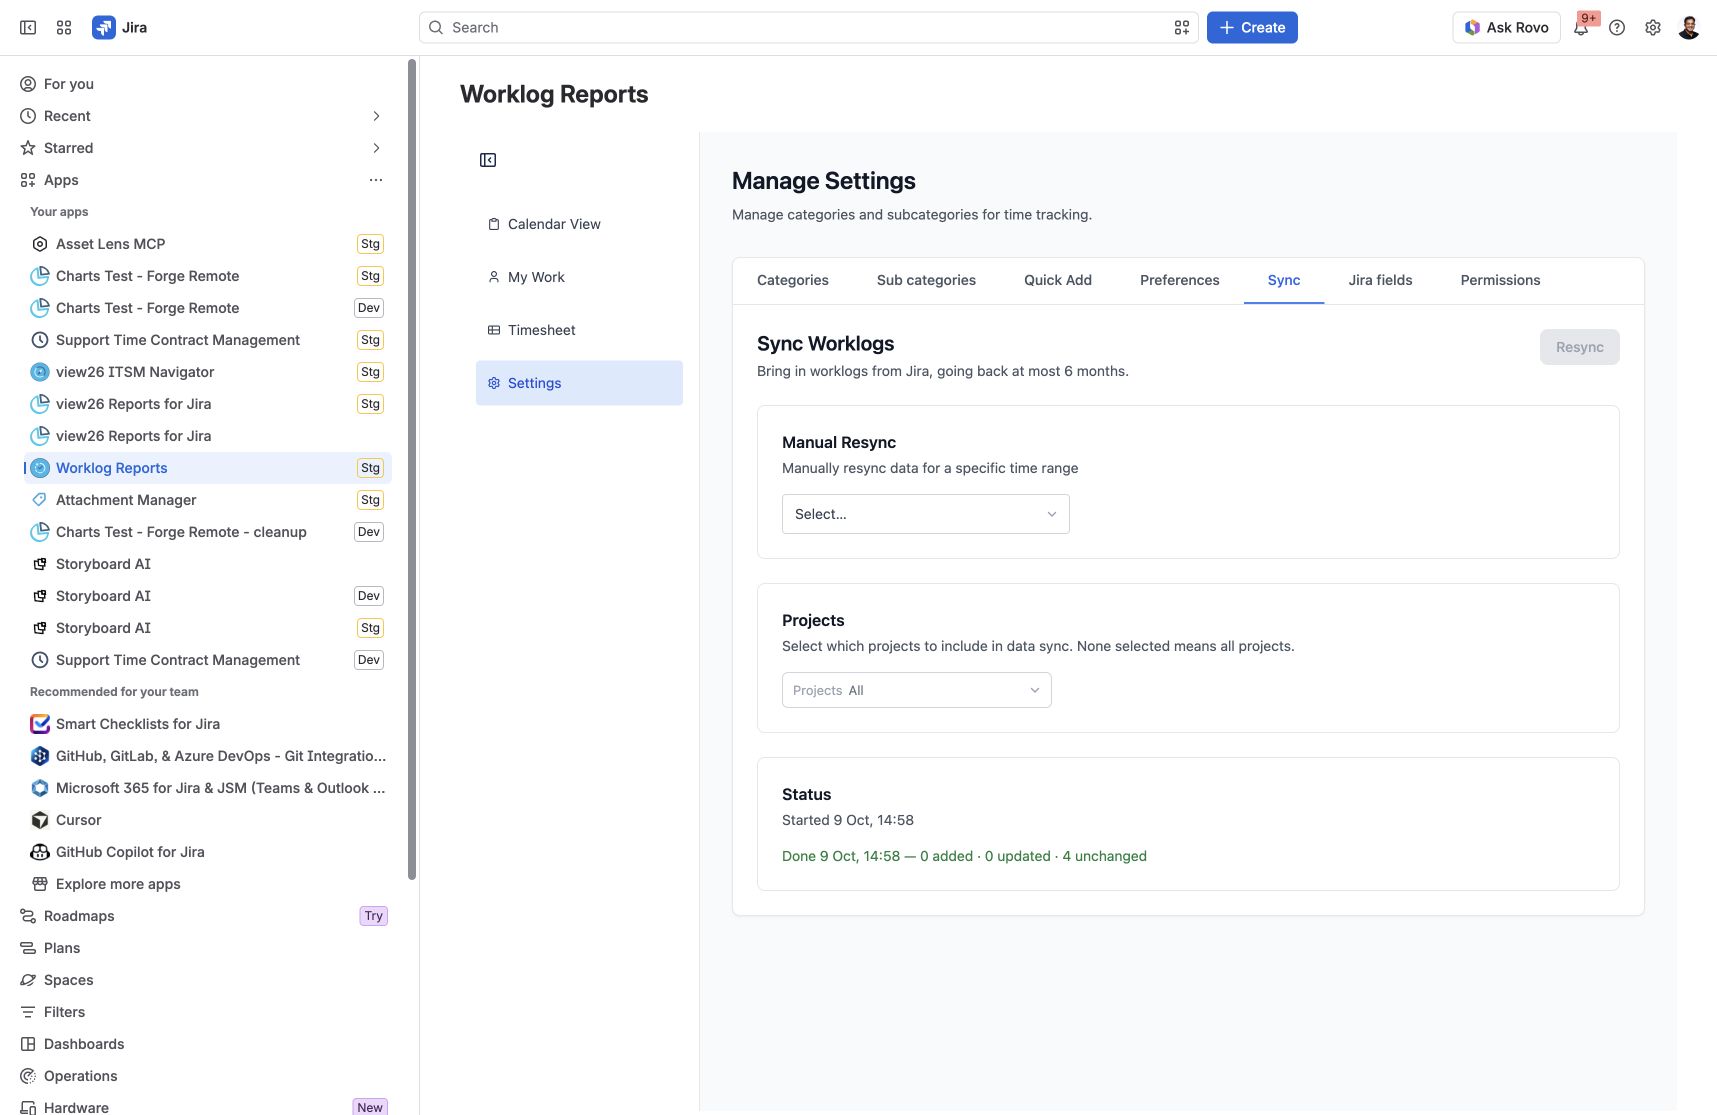The width and height of the screenshot is (1717, 1115).
Task: Collapse the Worklog Reports inner navigation panel
Action: pos(488,160)
